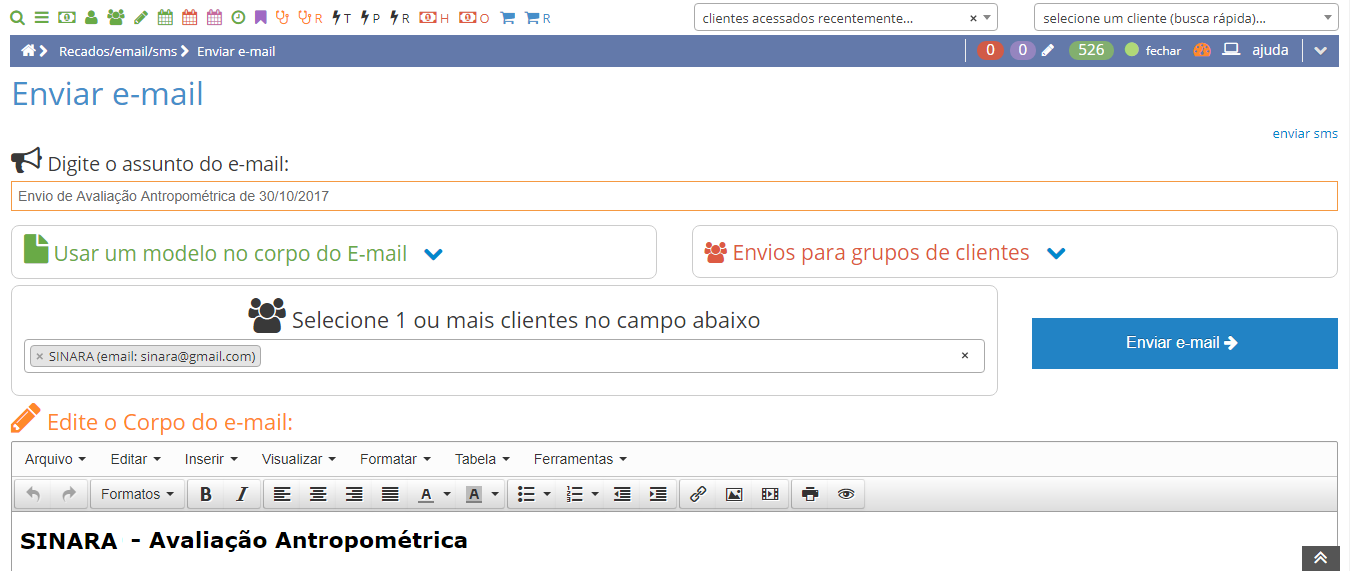
Task: Click the green clock icon
Action: 238,18
